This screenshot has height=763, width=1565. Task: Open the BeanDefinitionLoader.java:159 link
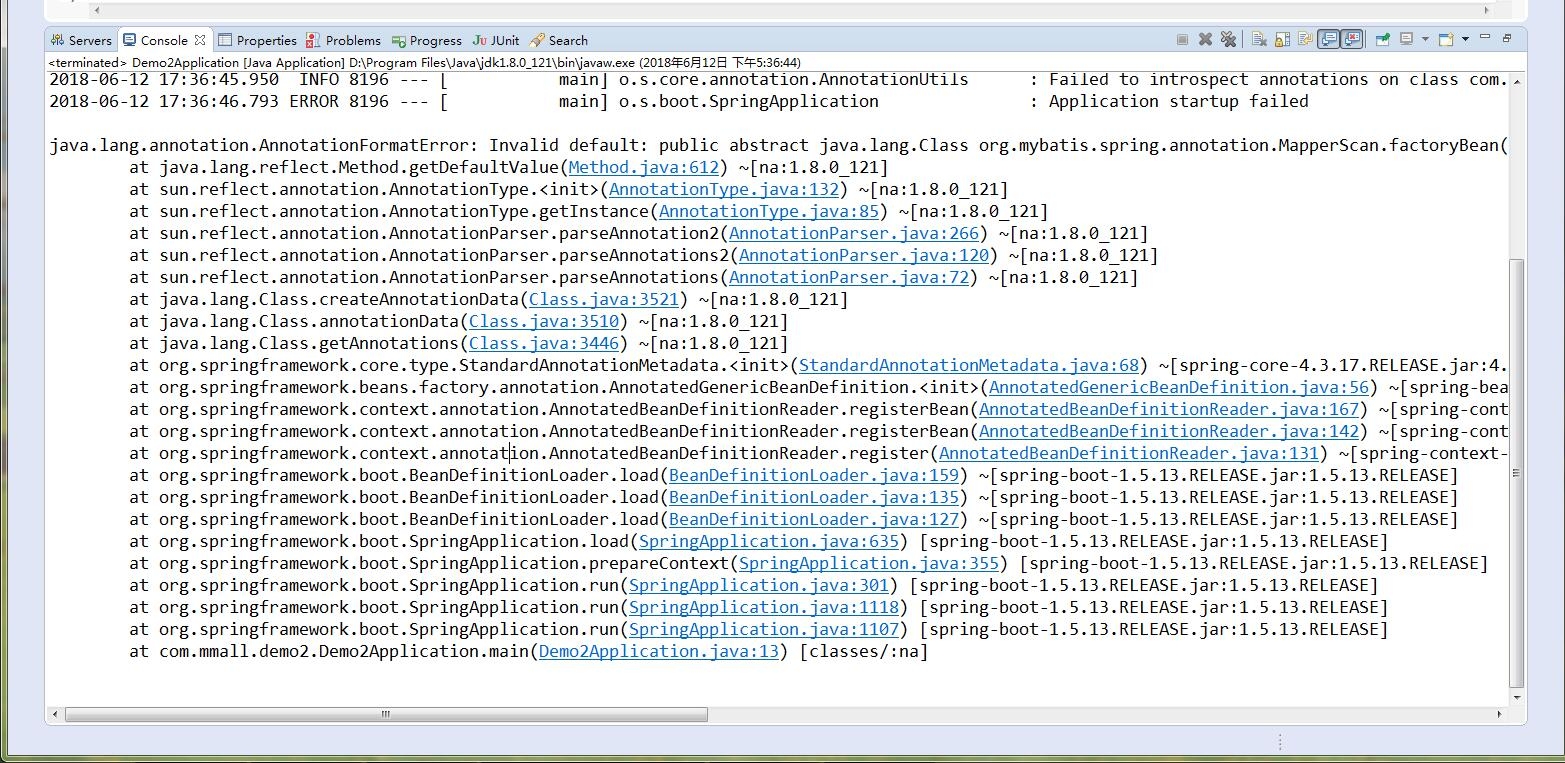[x=814, y=475]
